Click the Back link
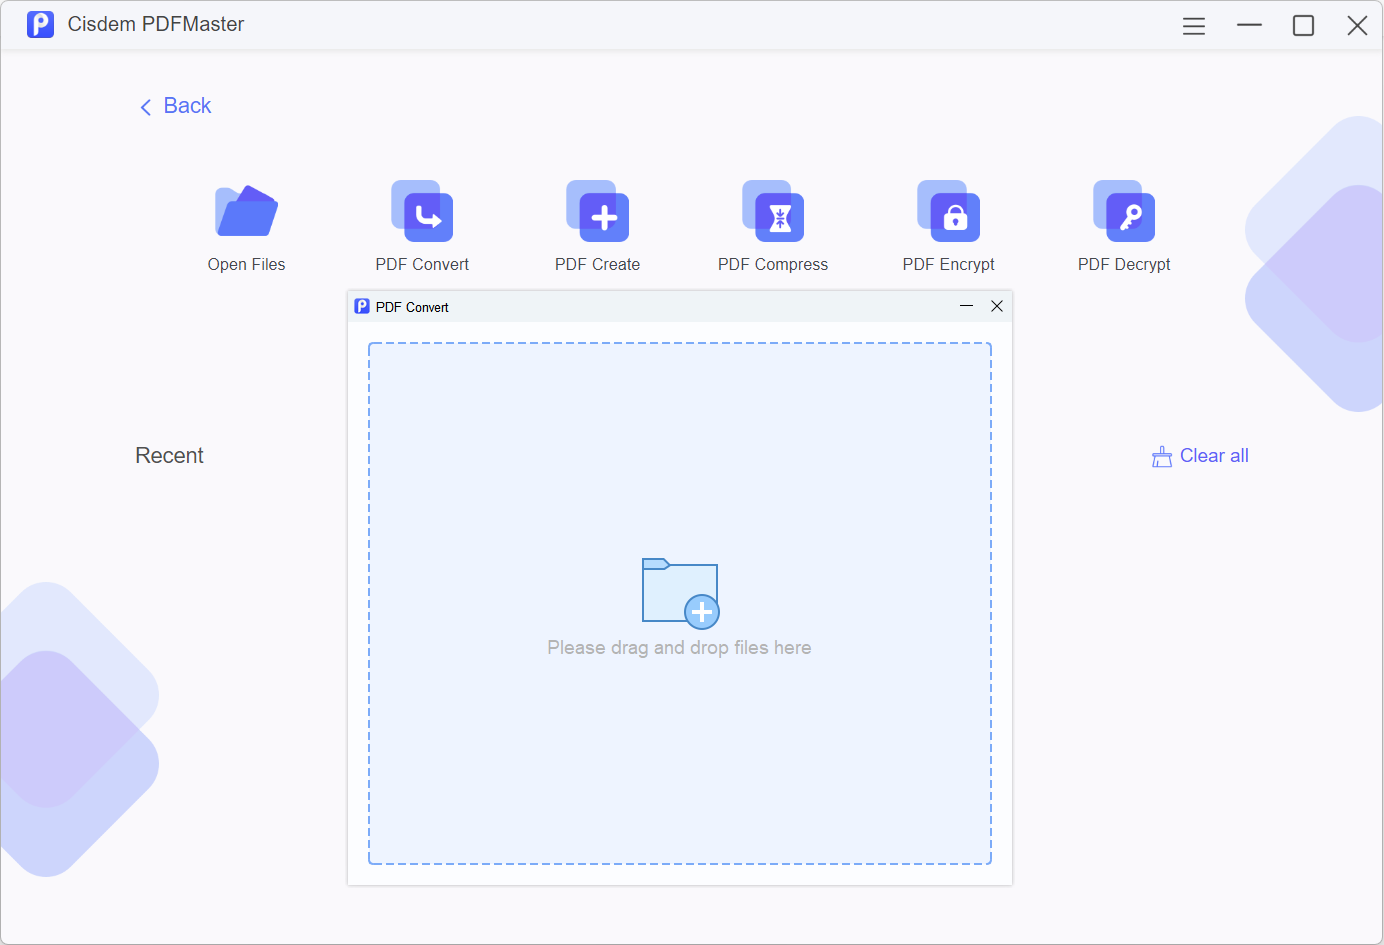Screen dimensions: 1384x945 click(x=175, y=106)
